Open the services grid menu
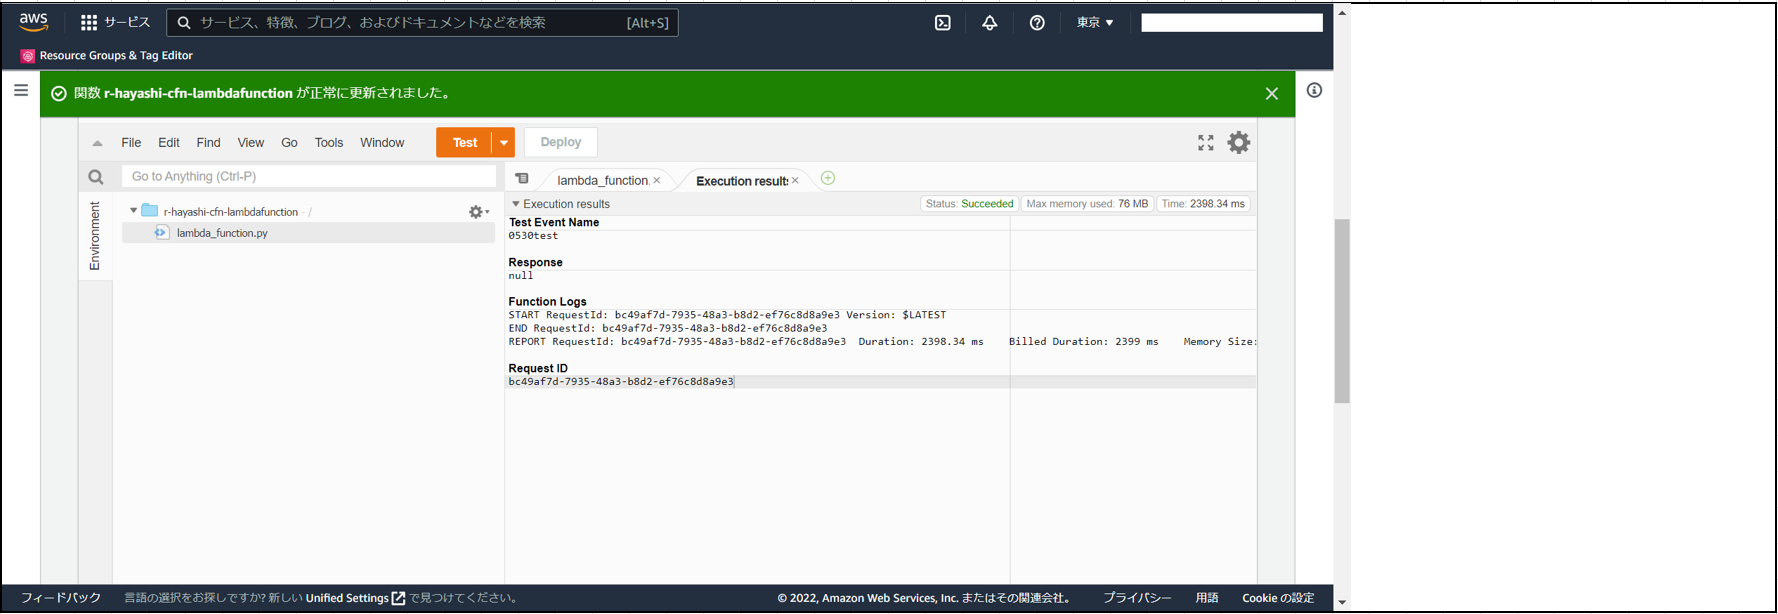1778x614 pixels. [89, 23]
